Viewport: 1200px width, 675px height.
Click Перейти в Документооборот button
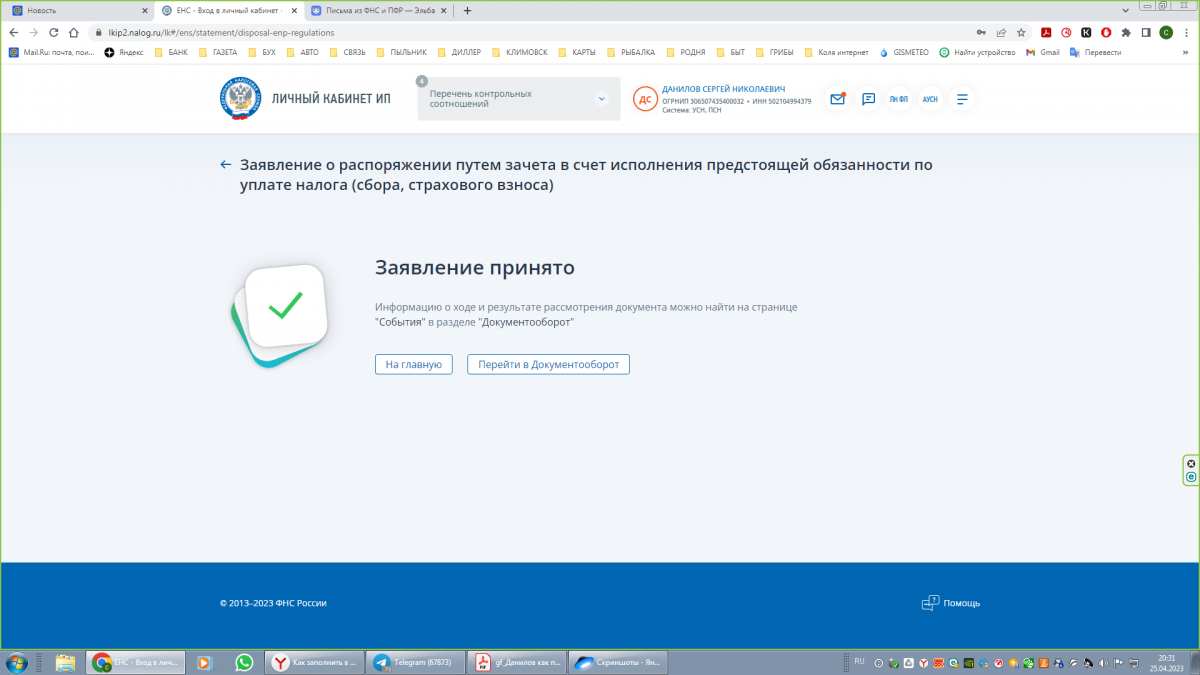[x=548, y=365]
